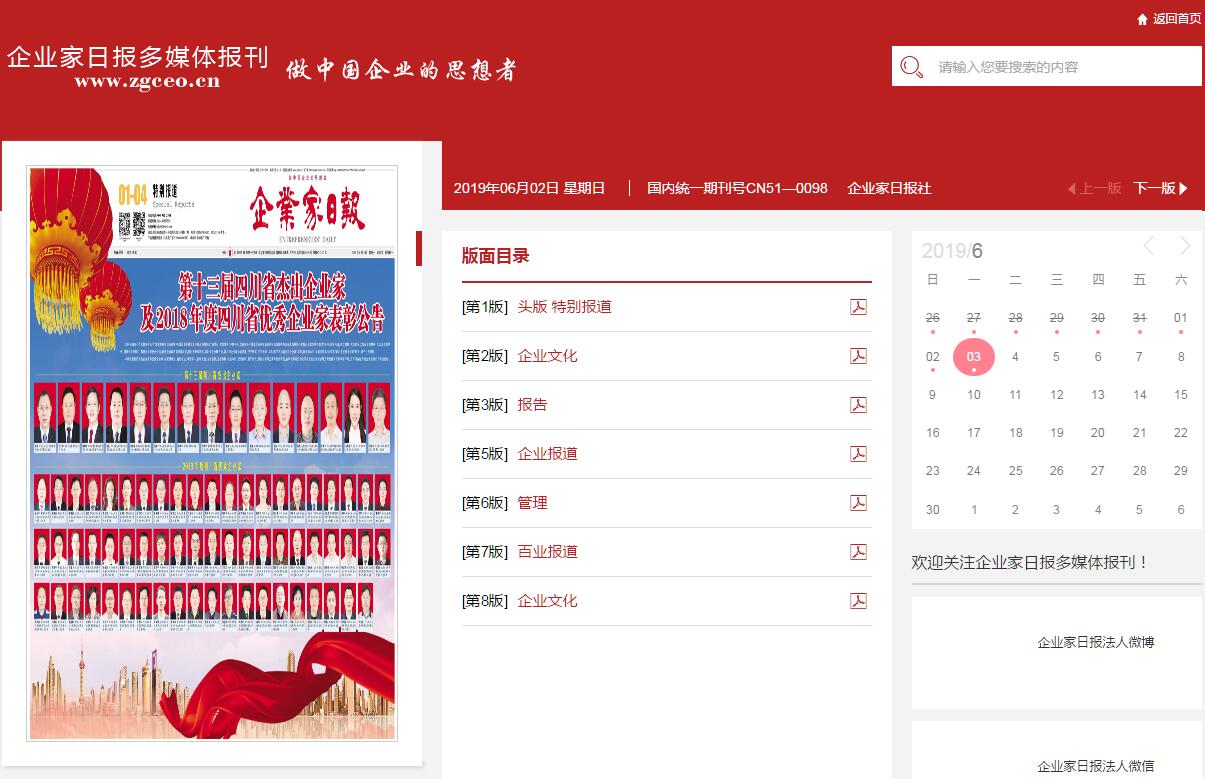Screen dimensions: 1205x779
Task: Open PDF icon for 第5版 企业报道
Action: pyautogui.click(x=858, y=454)
